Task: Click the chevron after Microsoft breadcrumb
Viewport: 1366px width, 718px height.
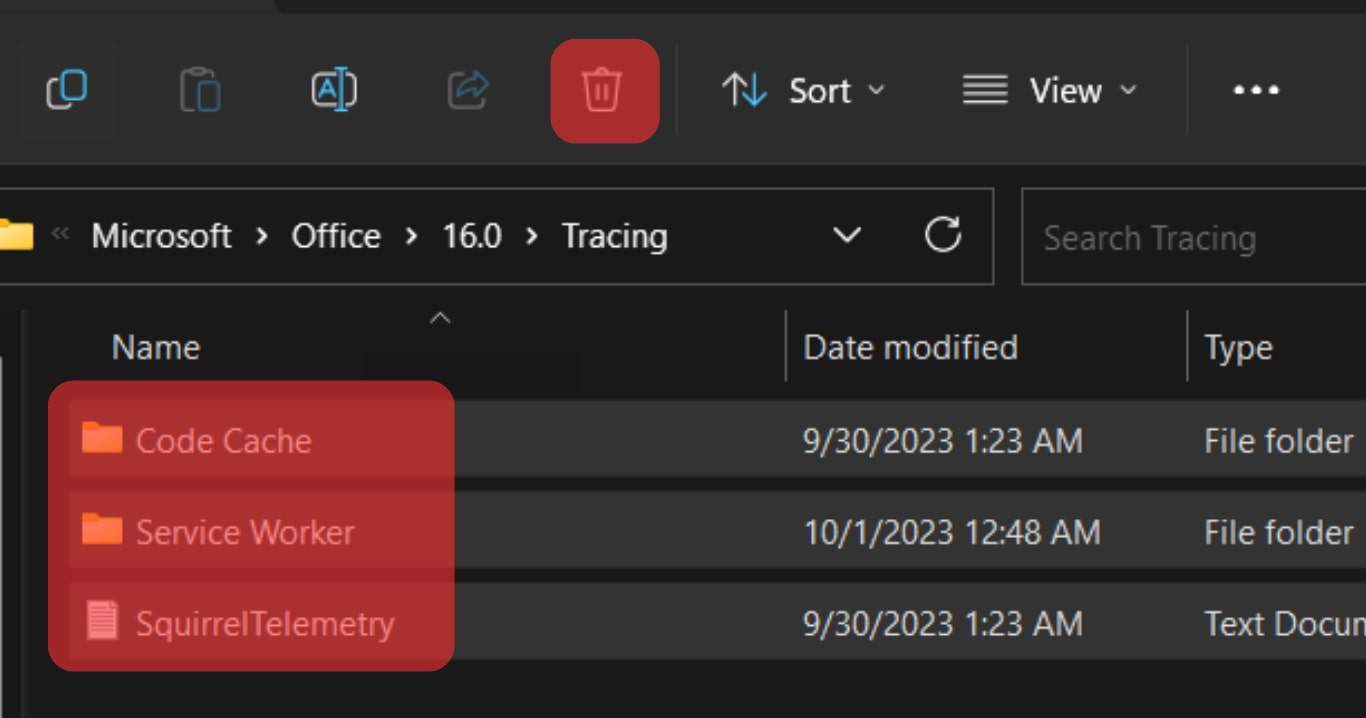Action: click(261, 237)
